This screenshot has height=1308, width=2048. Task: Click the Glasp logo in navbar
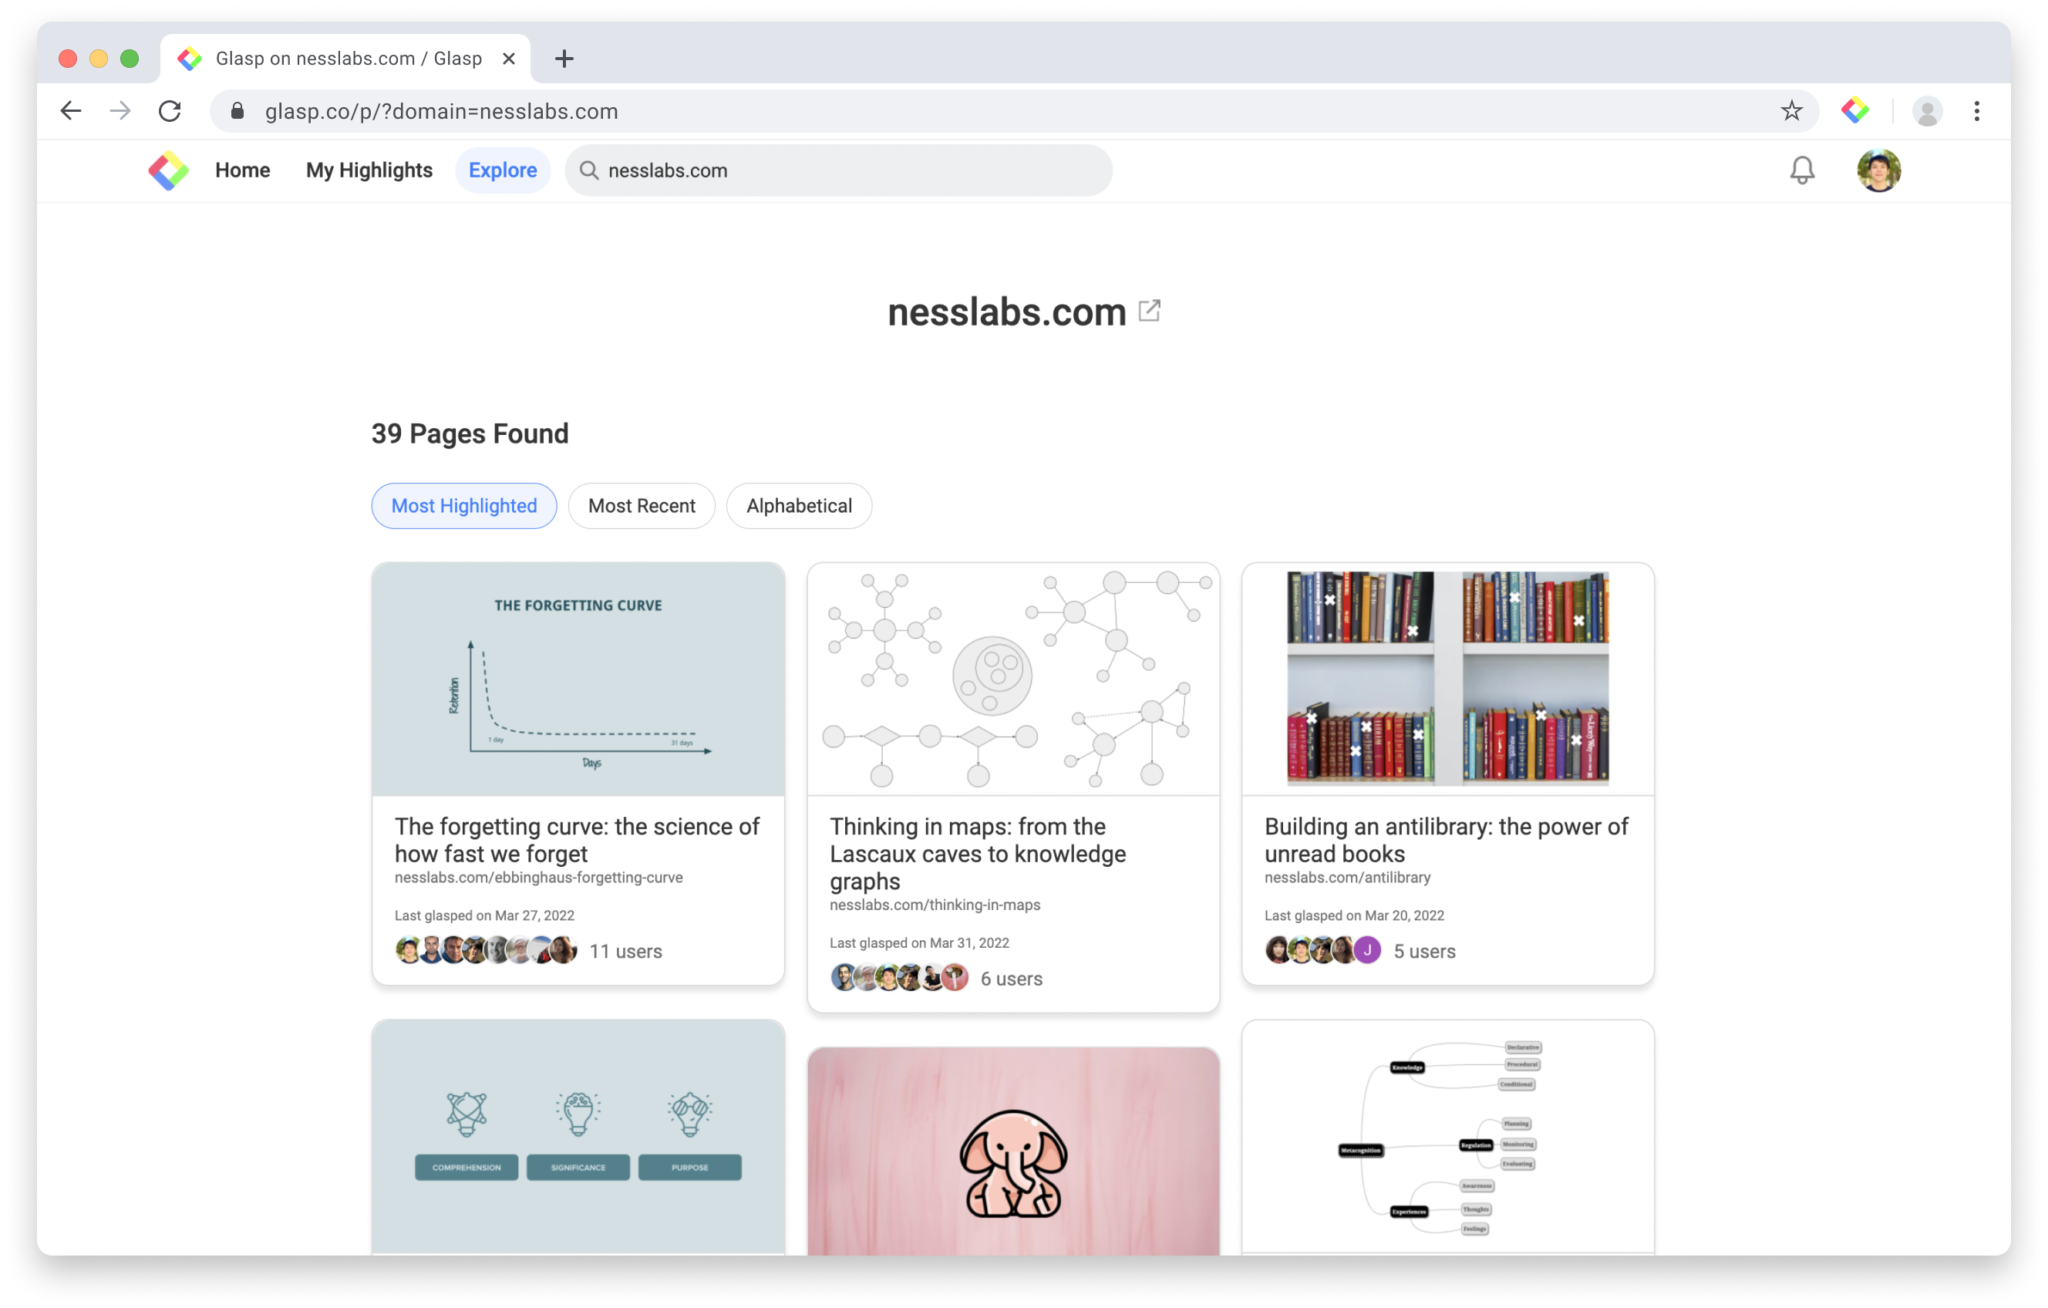[168, 171]
